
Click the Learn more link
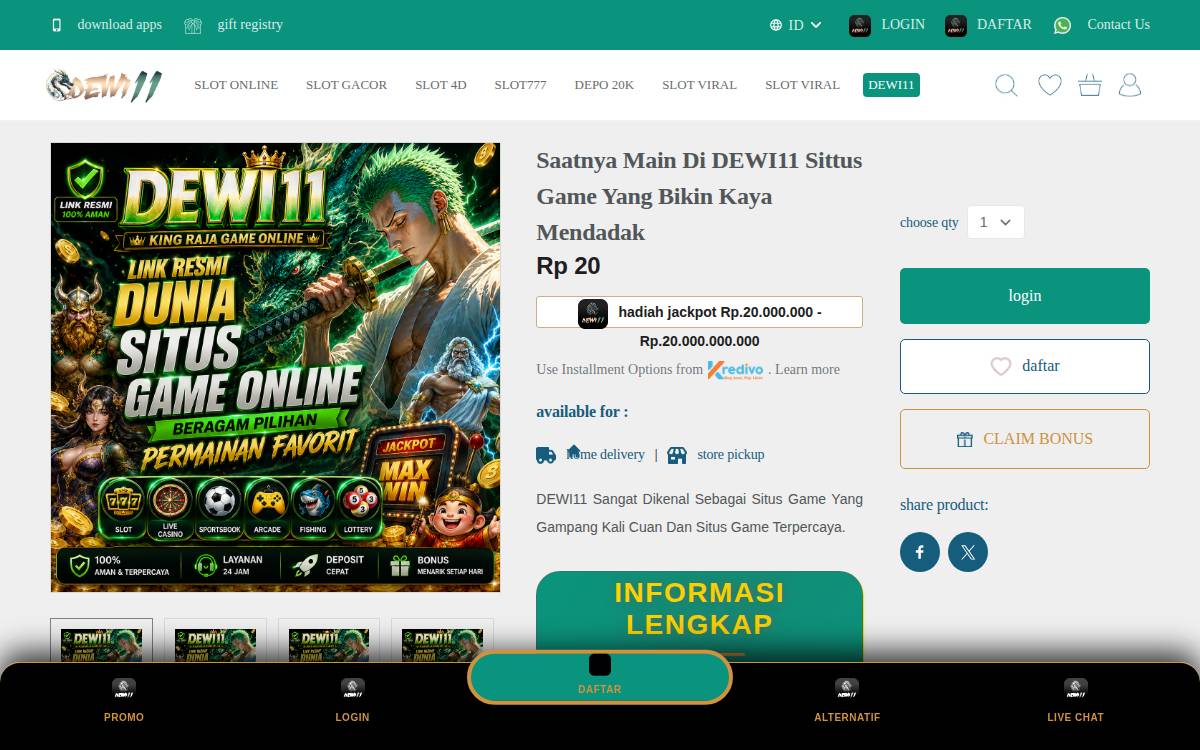click(807, 370)
